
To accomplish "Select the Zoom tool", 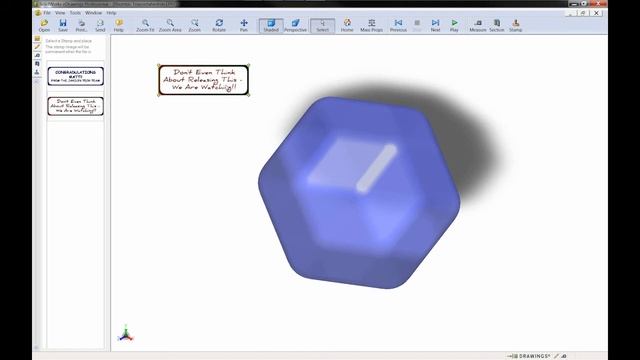I will pos(195,25).
